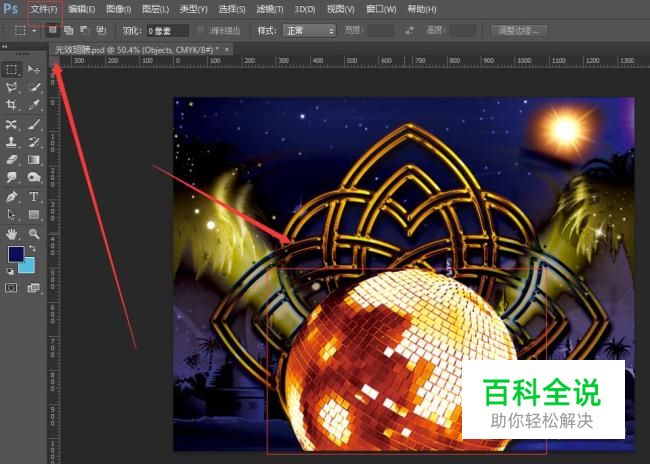Open the 选择(S) menu
Screen dimensions: 650x464
(x=232, y=9)
